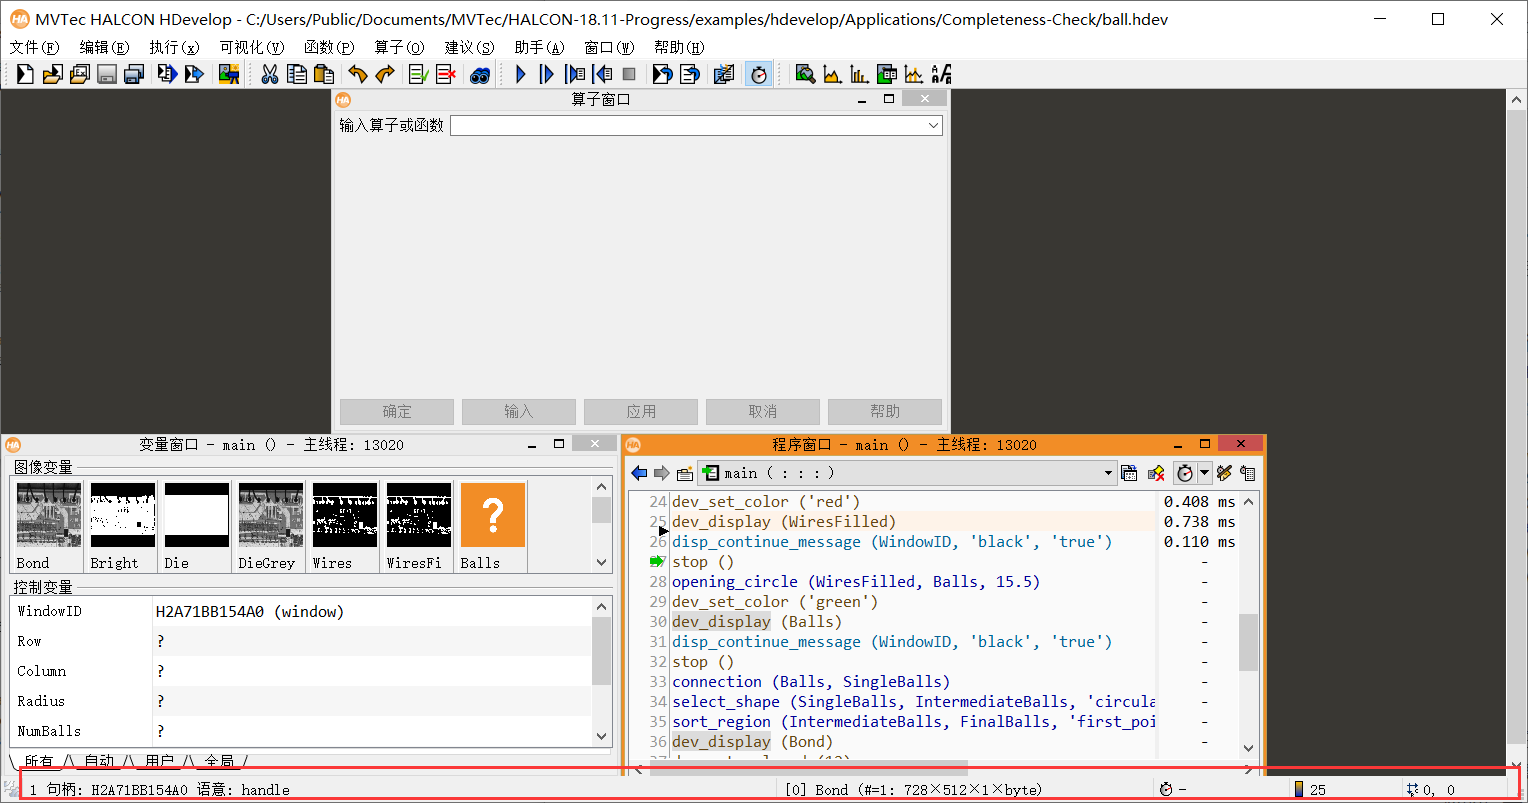Click the Step Over execution icon
The width and height of the screenshot is (1528, 803).
(x=547, y=74)
